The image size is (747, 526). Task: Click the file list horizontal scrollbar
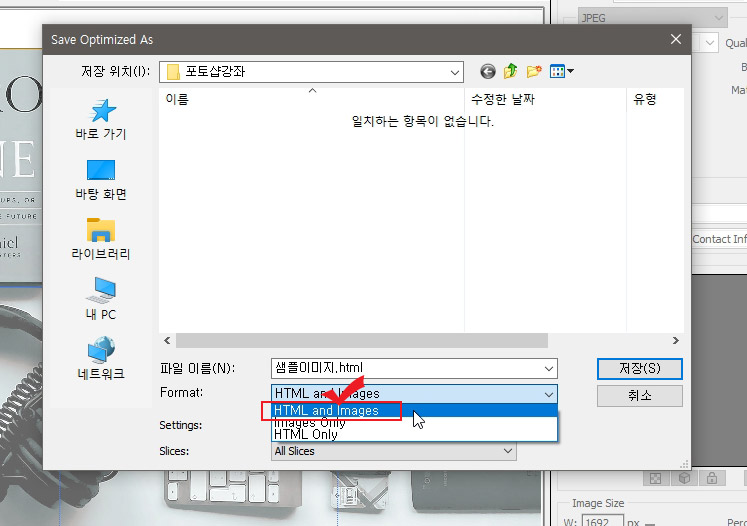coord(362,340)
